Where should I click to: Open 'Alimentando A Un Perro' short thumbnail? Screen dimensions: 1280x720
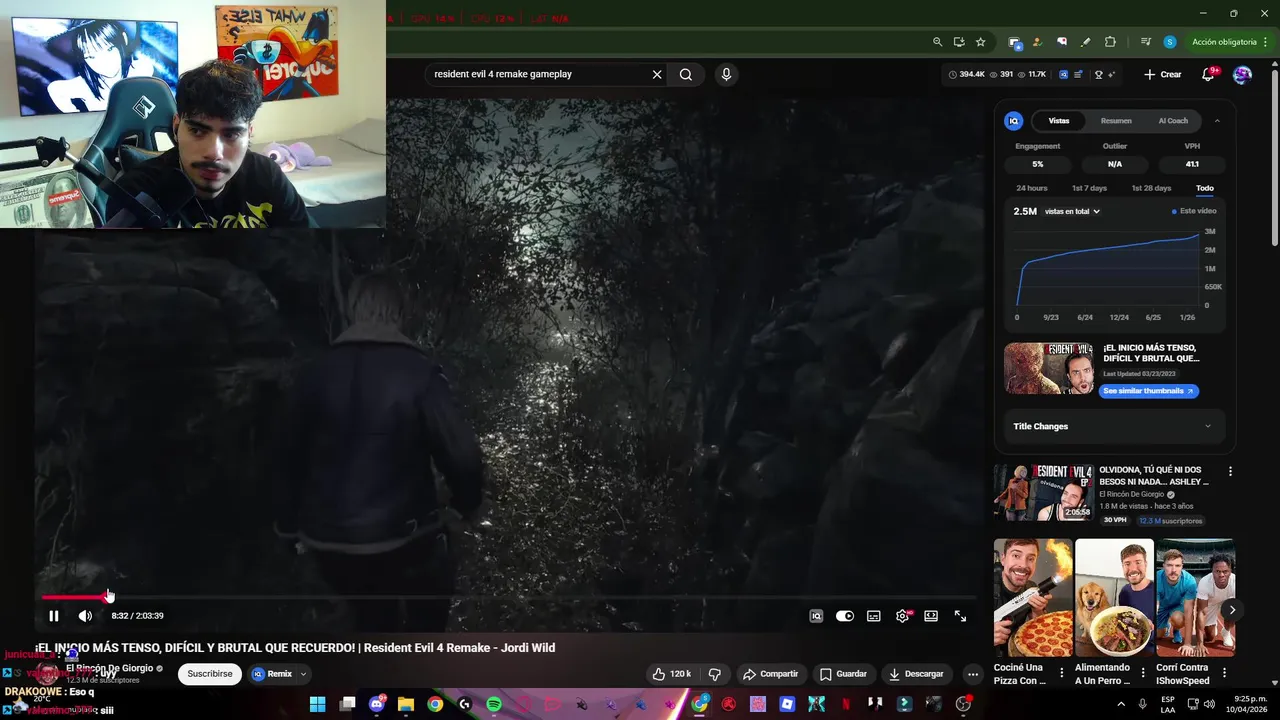pyautogui.click(x=1114, y=598)
